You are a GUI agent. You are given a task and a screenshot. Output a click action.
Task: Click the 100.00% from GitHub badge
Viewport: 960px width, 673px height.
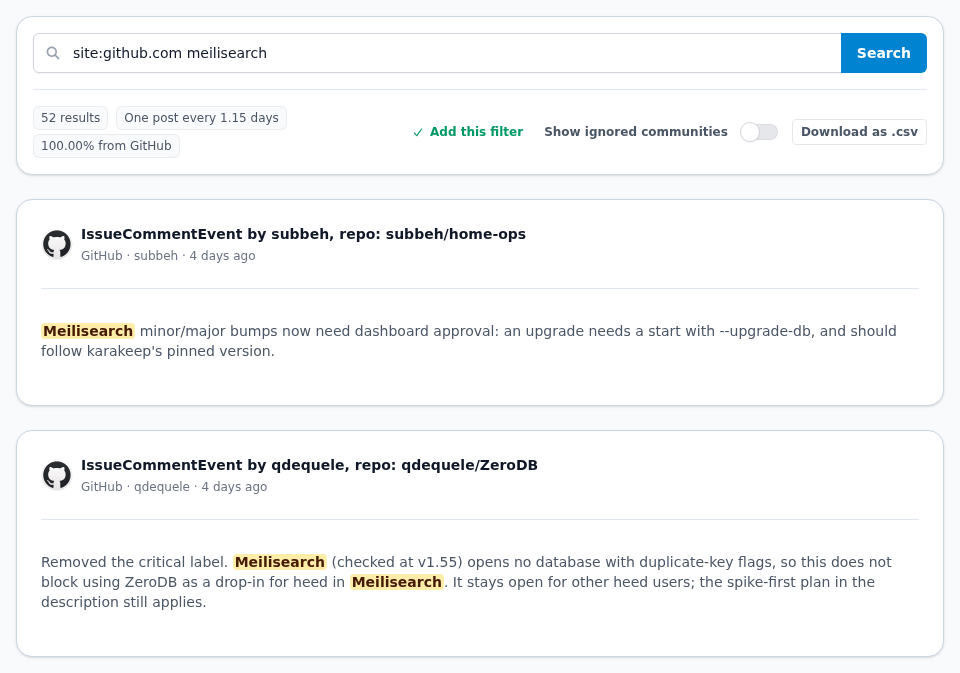pyautogui.click(x=106, y=146)
